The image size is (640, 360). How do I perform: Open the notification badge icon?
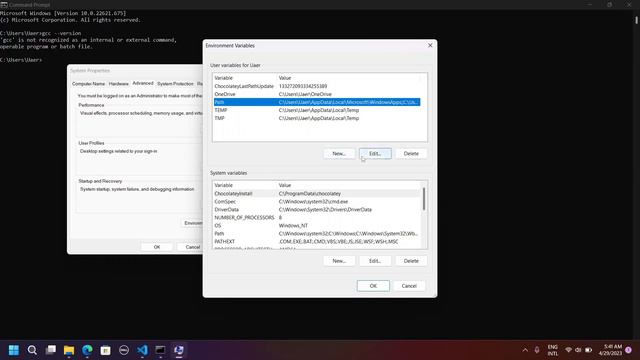click(629, 350)
